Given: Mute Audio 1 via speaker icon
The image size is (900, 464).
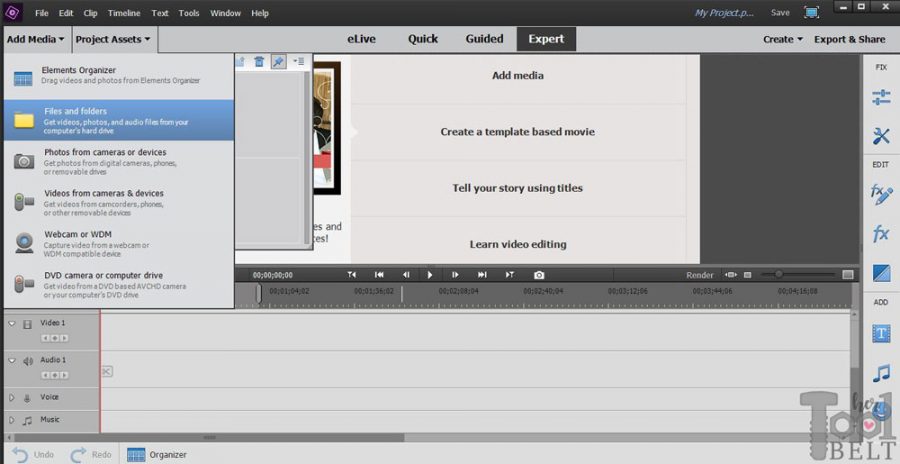Looking at the screenshot, I should [28, 361].
